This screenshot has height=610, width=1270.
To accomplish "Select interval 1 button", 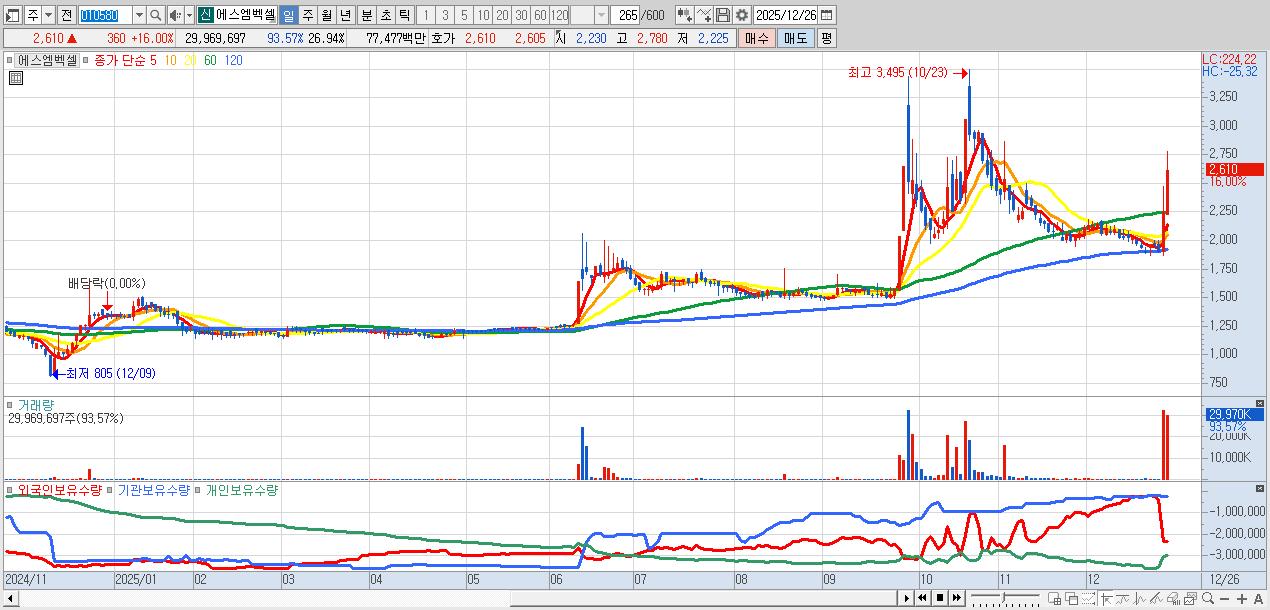I will (425, 15).
